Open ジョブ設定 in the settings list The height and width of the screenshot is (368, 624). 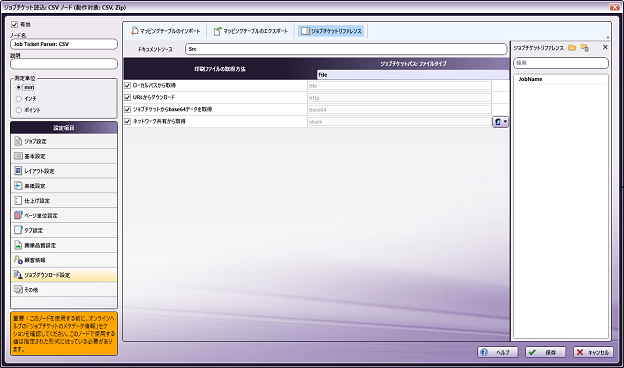coord(64,141)
